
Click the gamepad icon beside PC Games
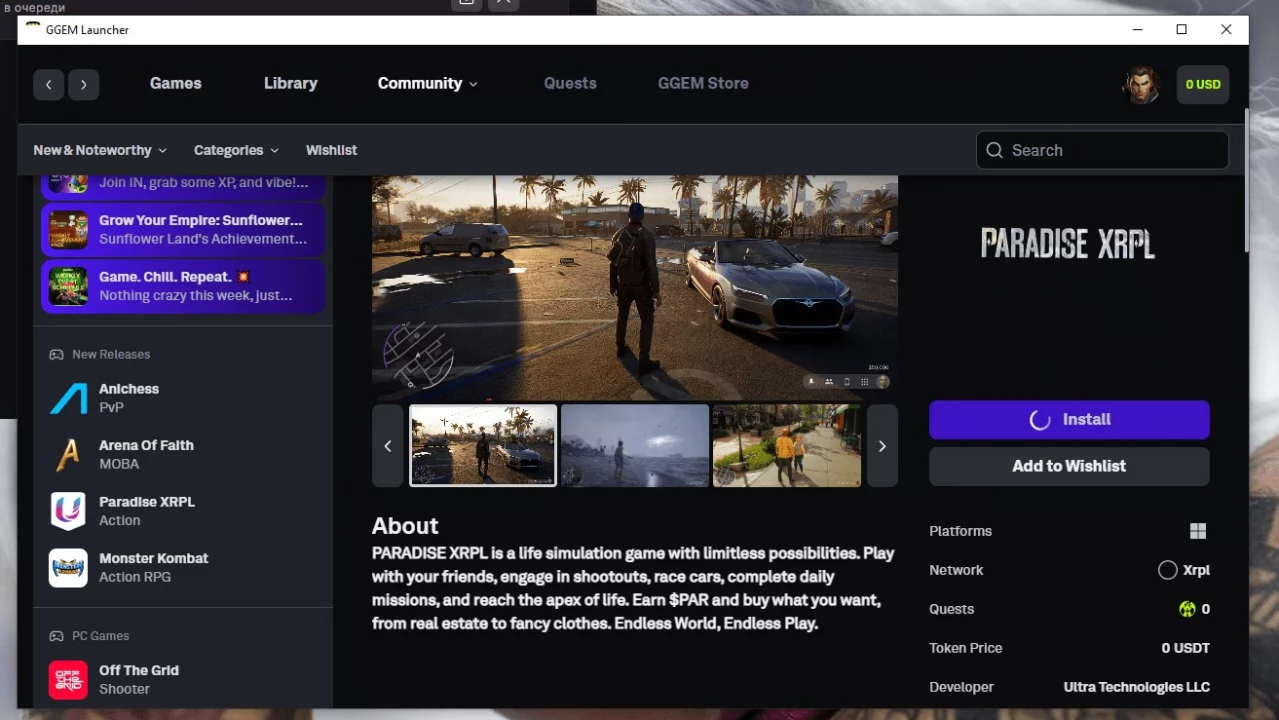click(56, 636)
